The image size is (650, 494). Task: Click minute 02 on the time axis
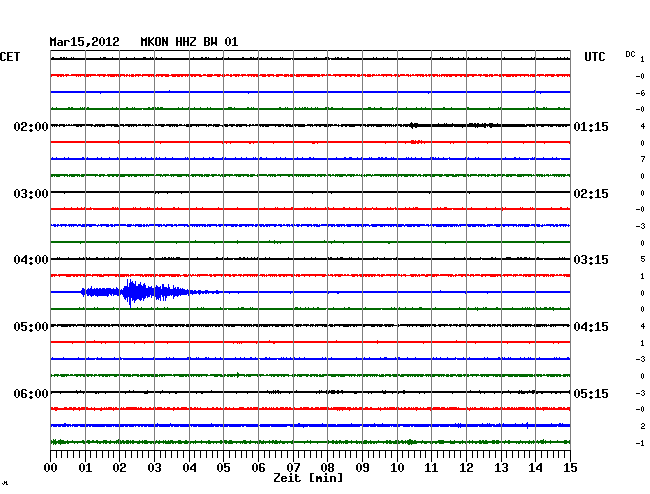pyautogui.click(x=119, y=468)
